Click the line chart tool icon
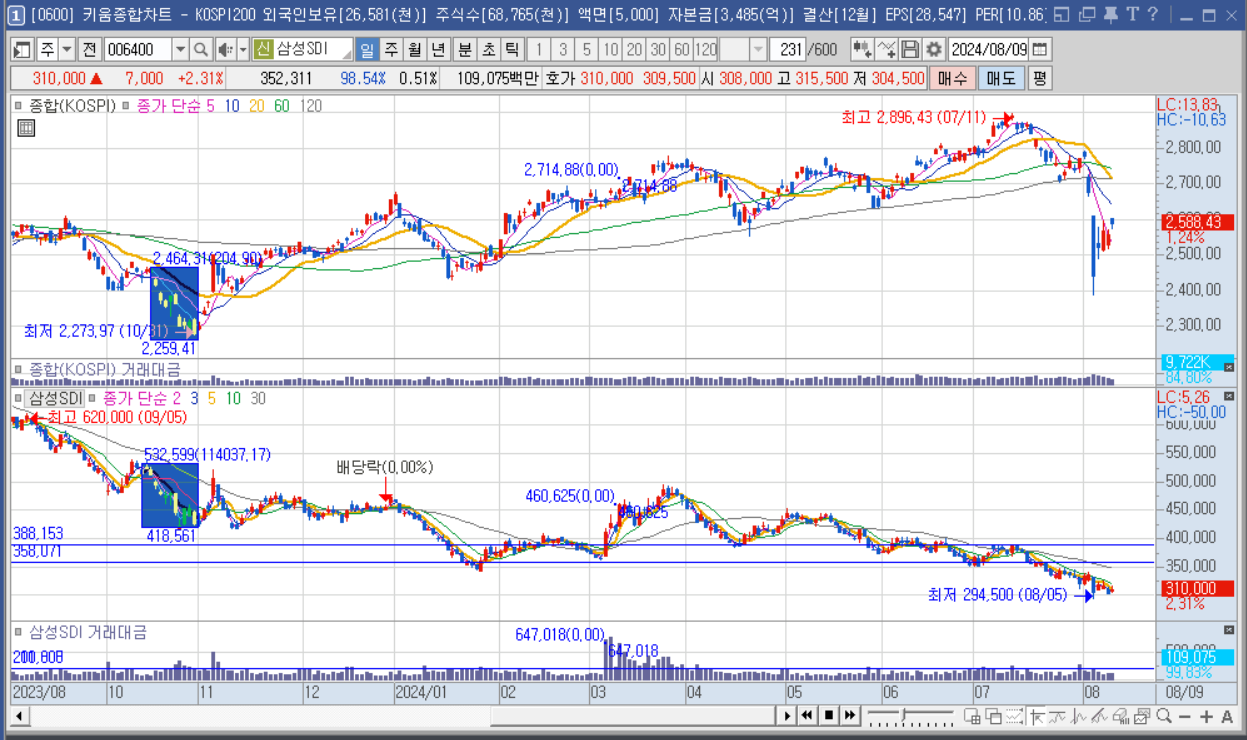Screen dimensions: 1247x740 [886, 50]
